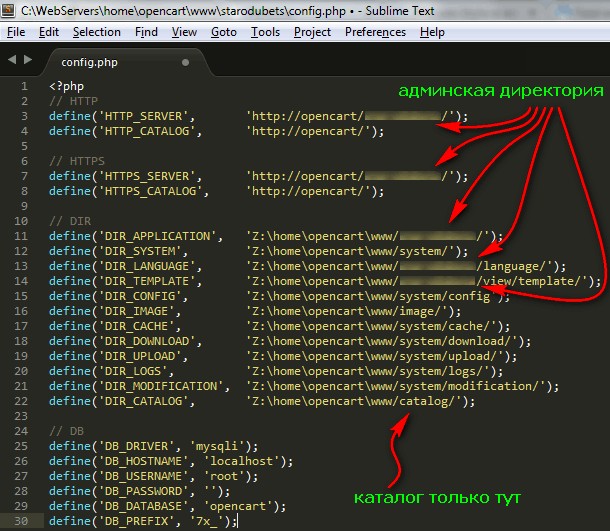
Task: Click the left tab scroll arrow
Action: (11, 61)
